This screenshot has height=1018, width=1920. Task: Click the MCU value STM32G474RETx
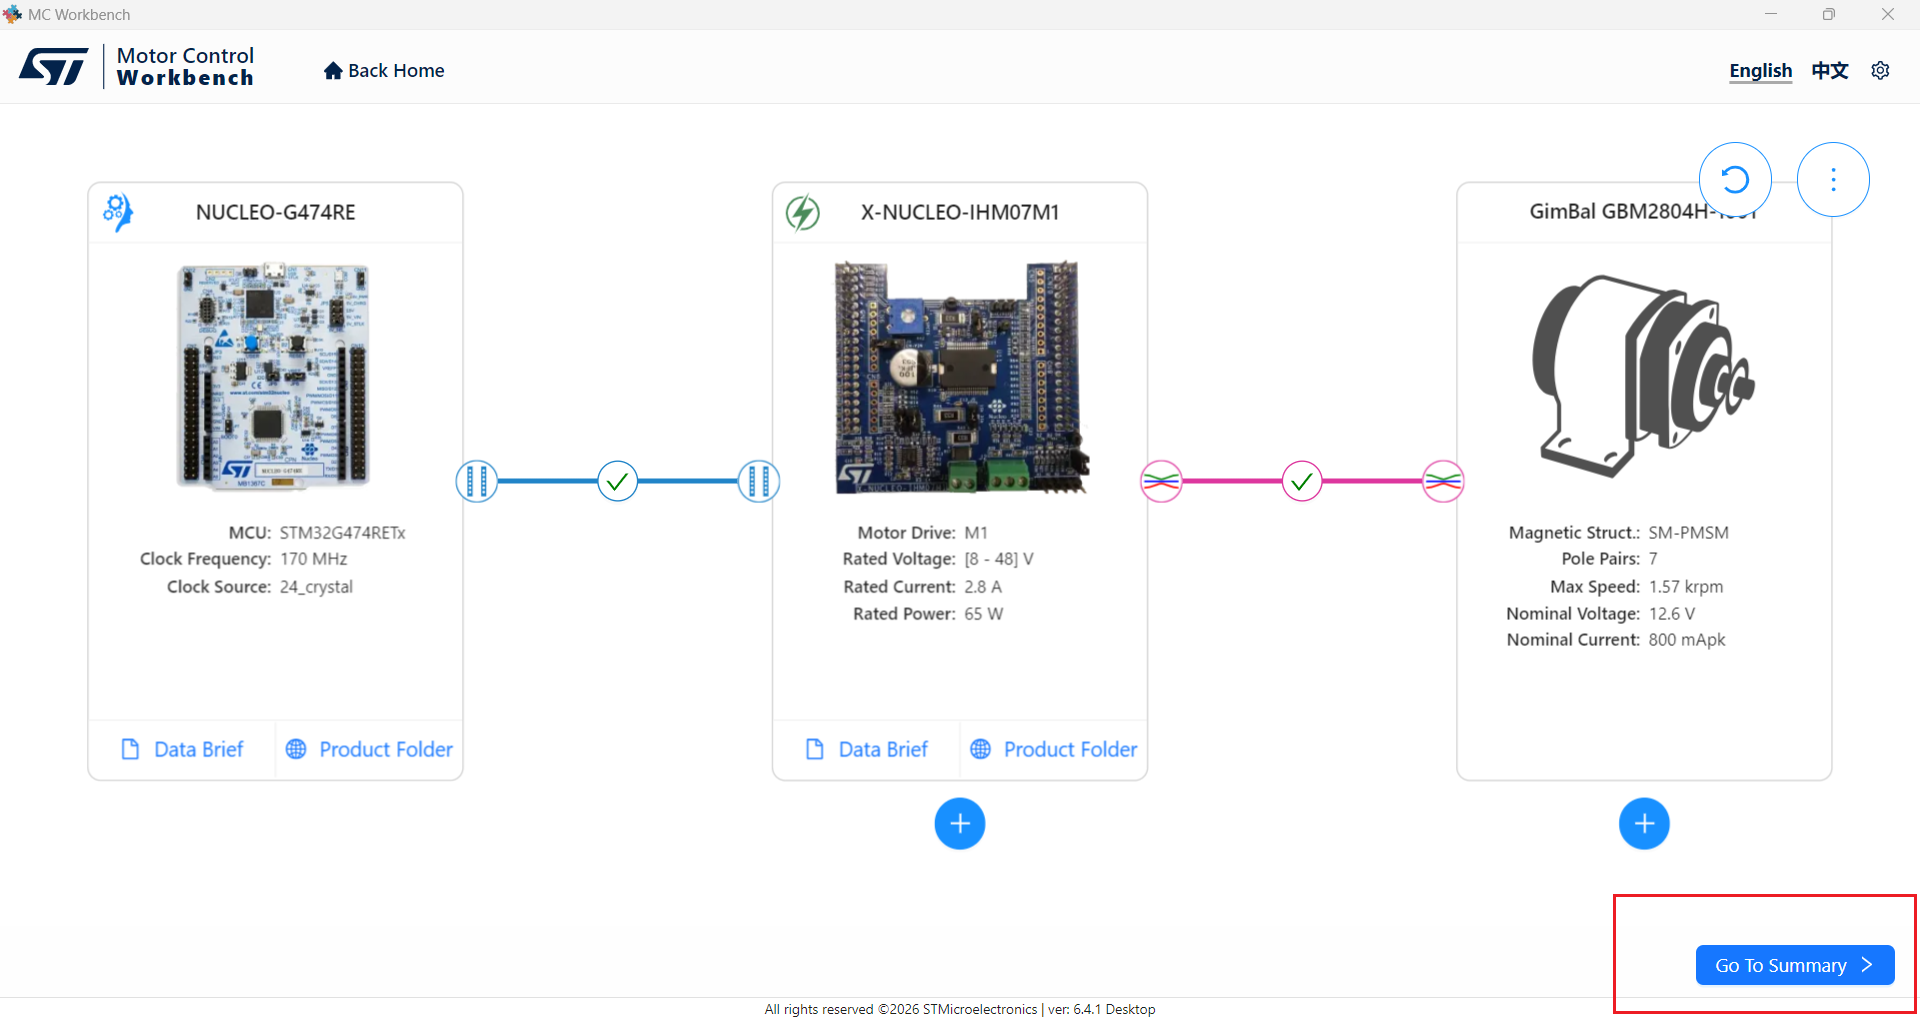pos(342,533)
